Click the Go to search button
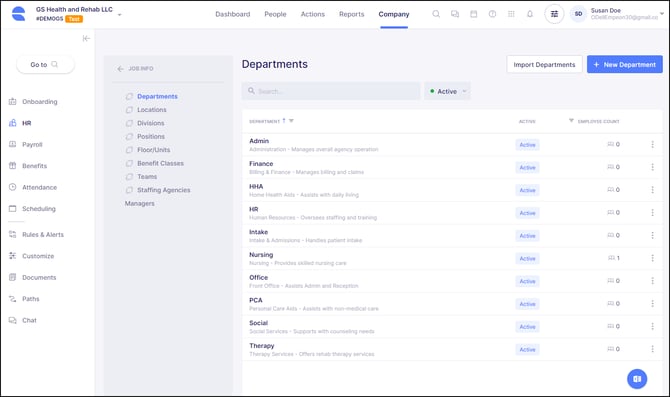This screenshot has height=397, width=670. [45, 65]
